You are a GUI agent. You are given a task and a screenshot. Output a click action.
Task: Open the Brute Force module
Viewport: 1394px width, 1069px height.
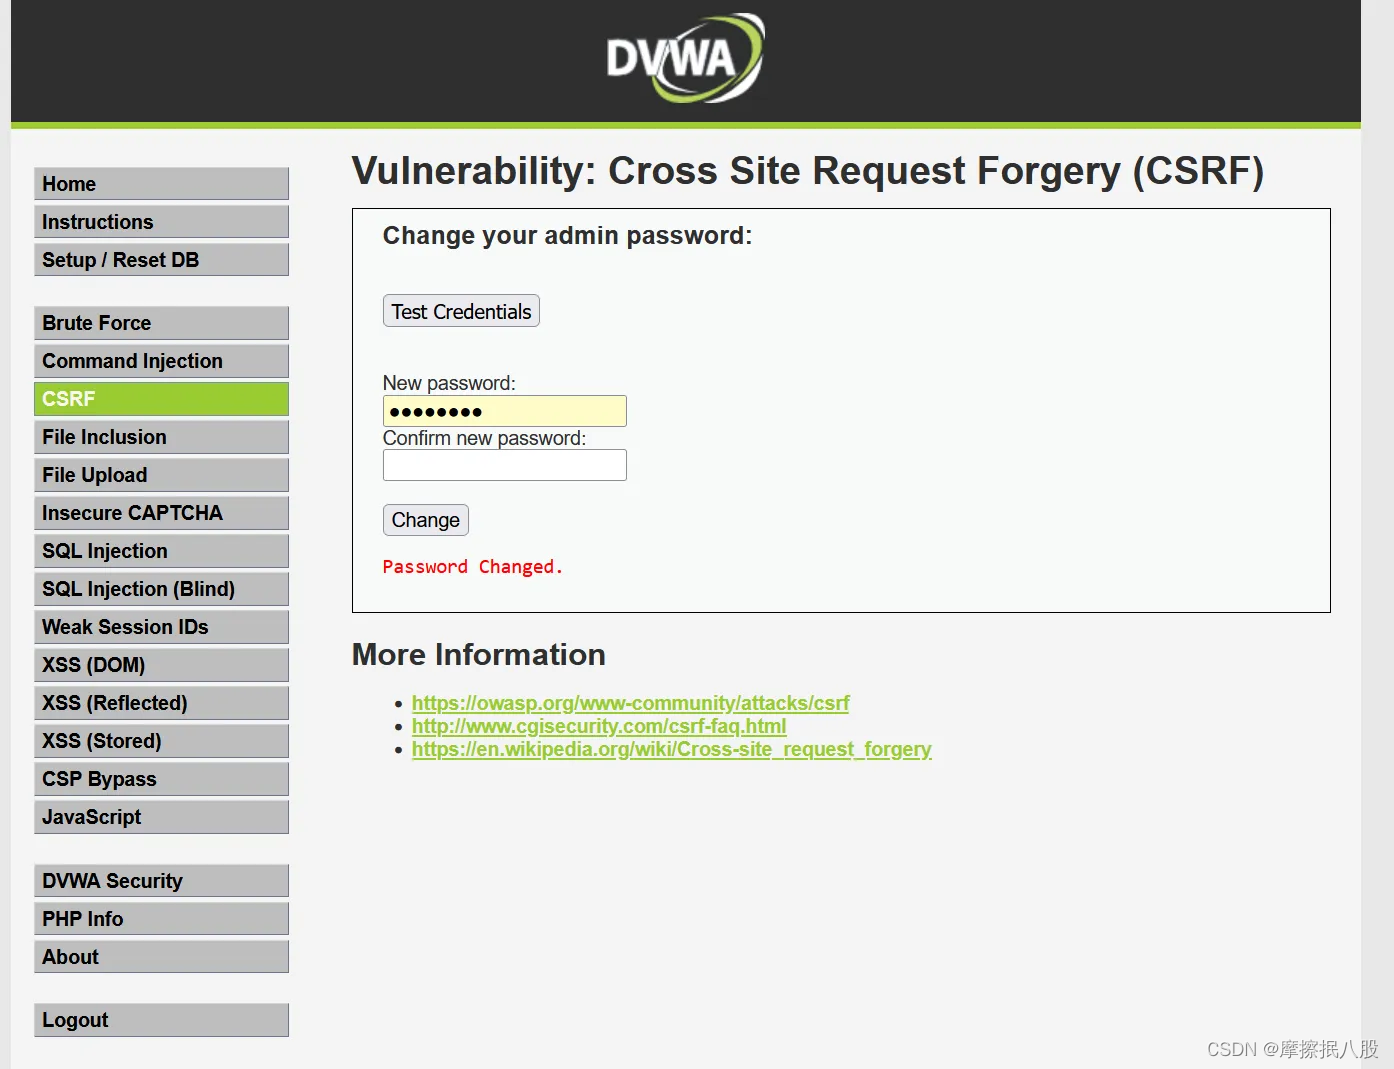click(x=160, y=322)
